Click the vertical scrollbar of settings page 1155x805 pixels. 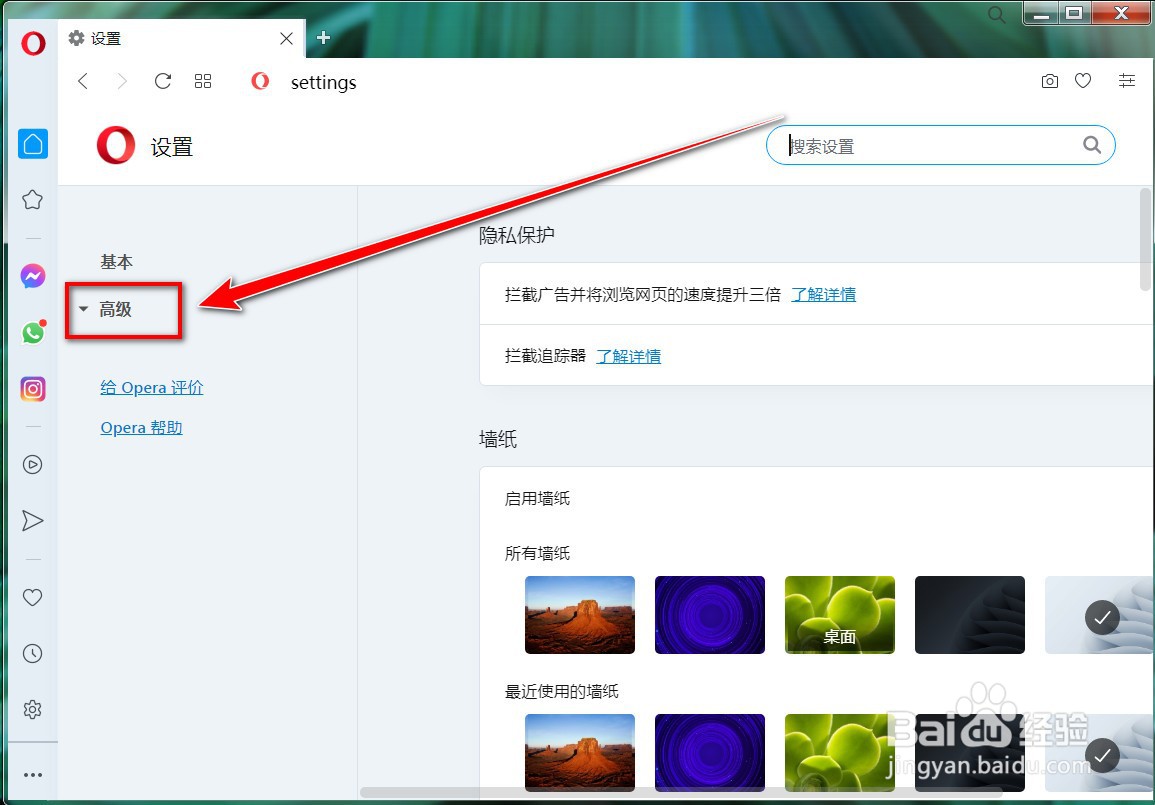point(1145,239)
